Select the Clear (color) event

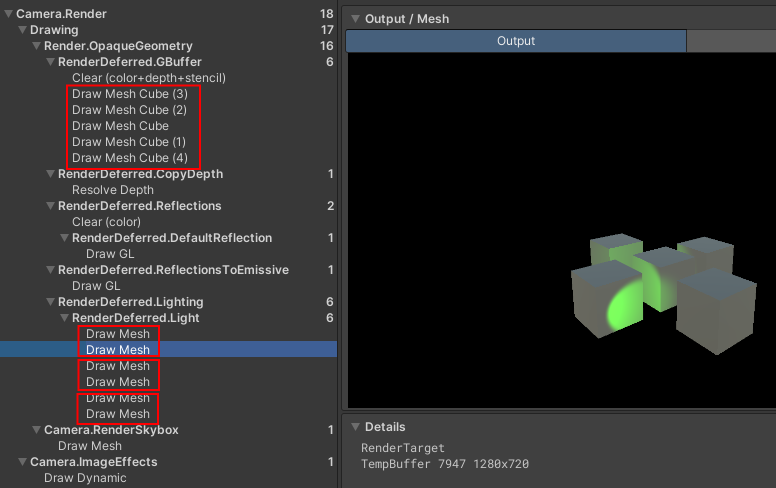[x=106, y=222]
